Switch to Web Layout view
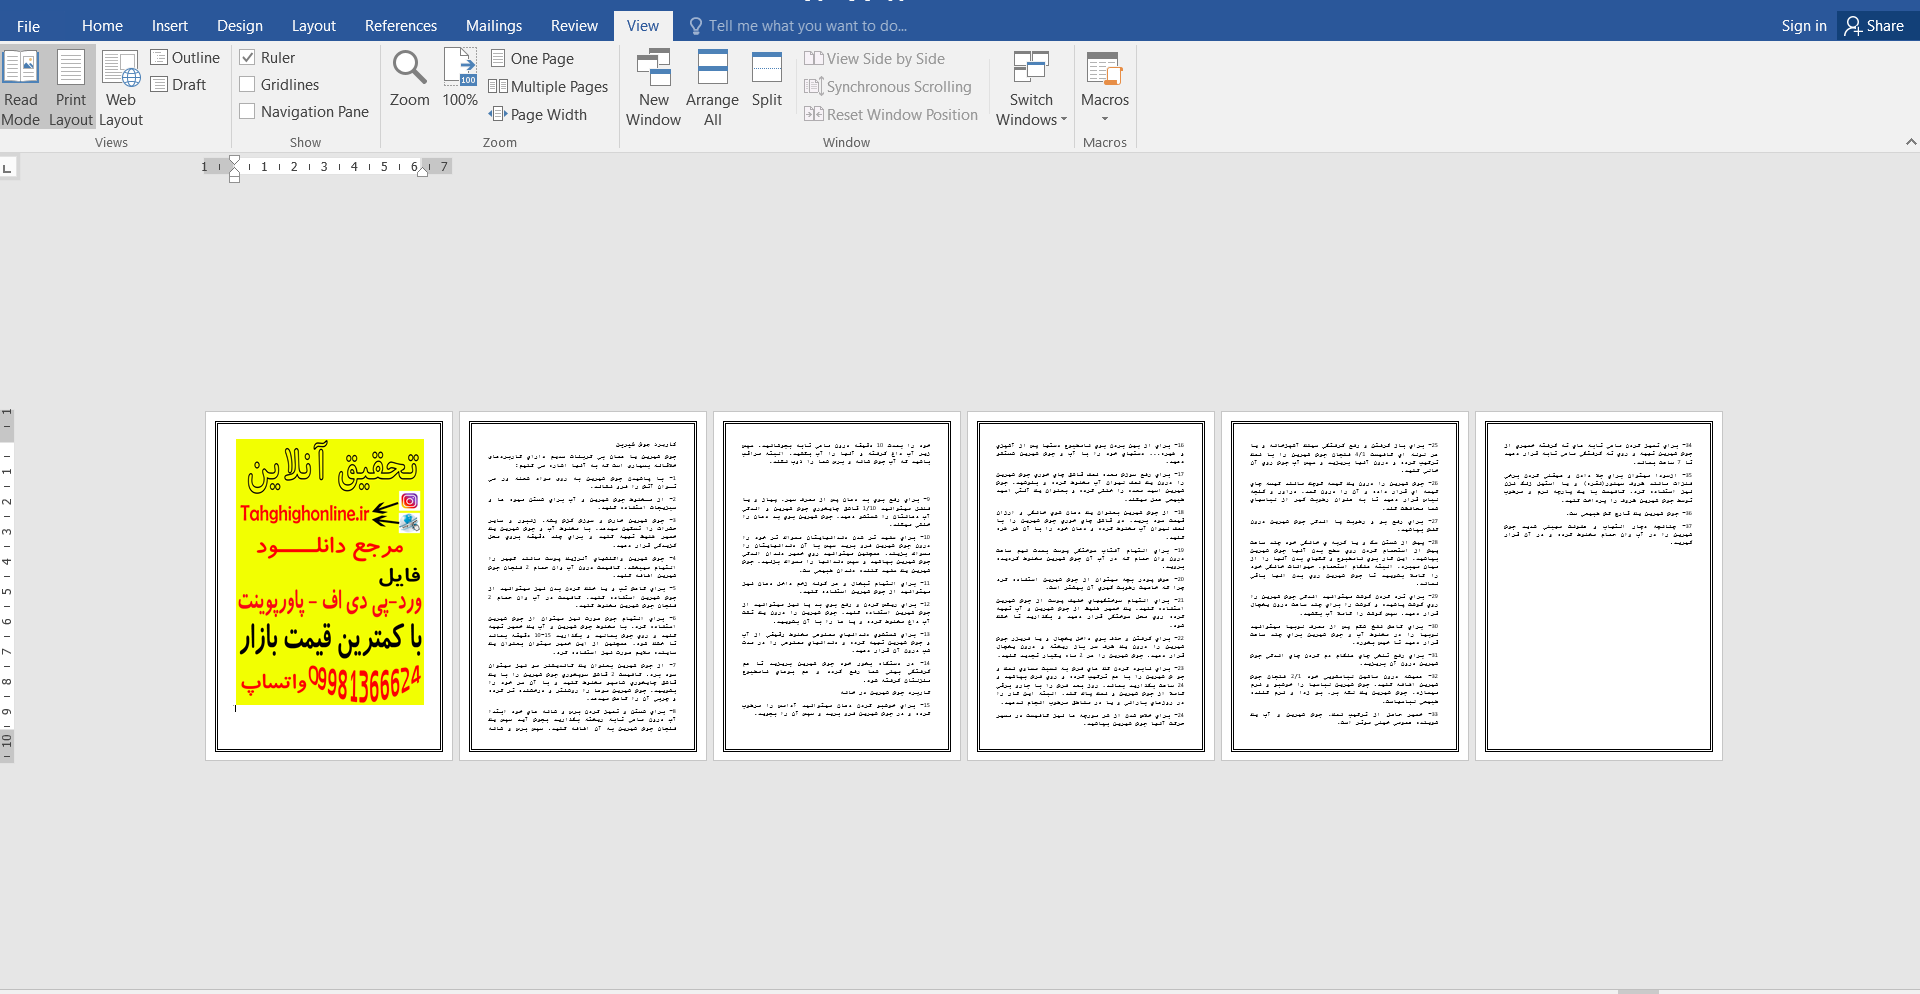The height and width of the screenshot is (994, 1920). tap(121, 88)
